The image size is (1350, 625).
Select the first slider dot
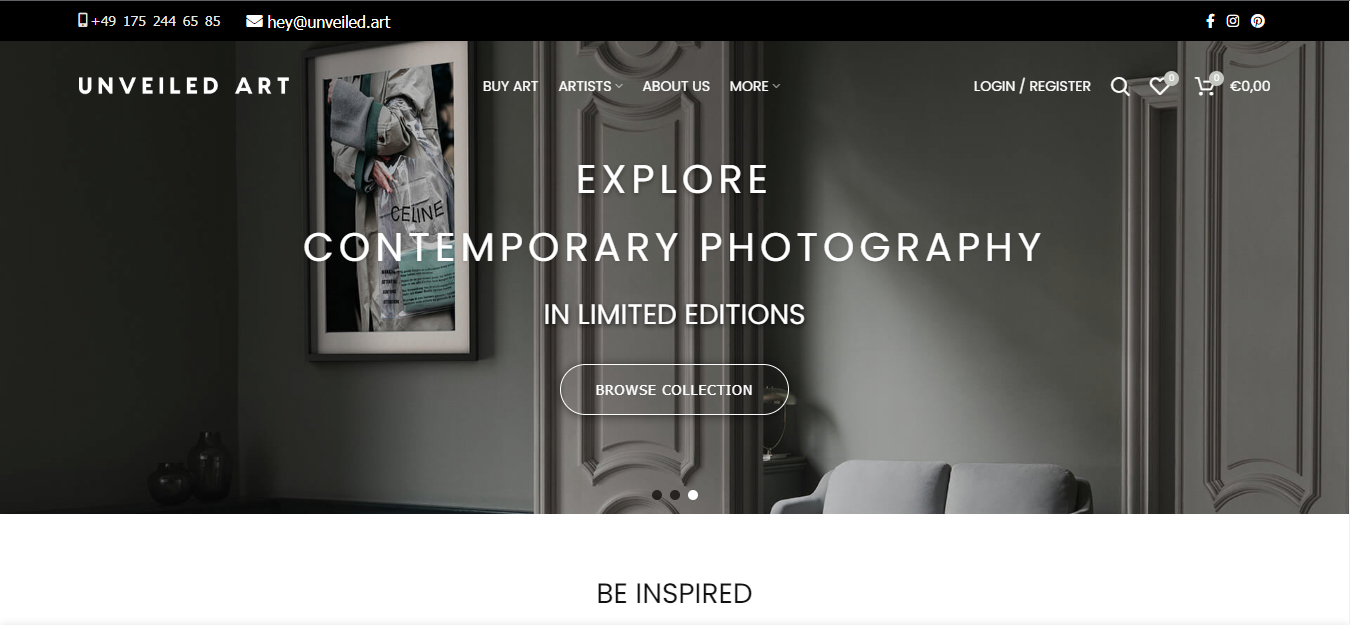pyautogui.click(x=657, y=495)
